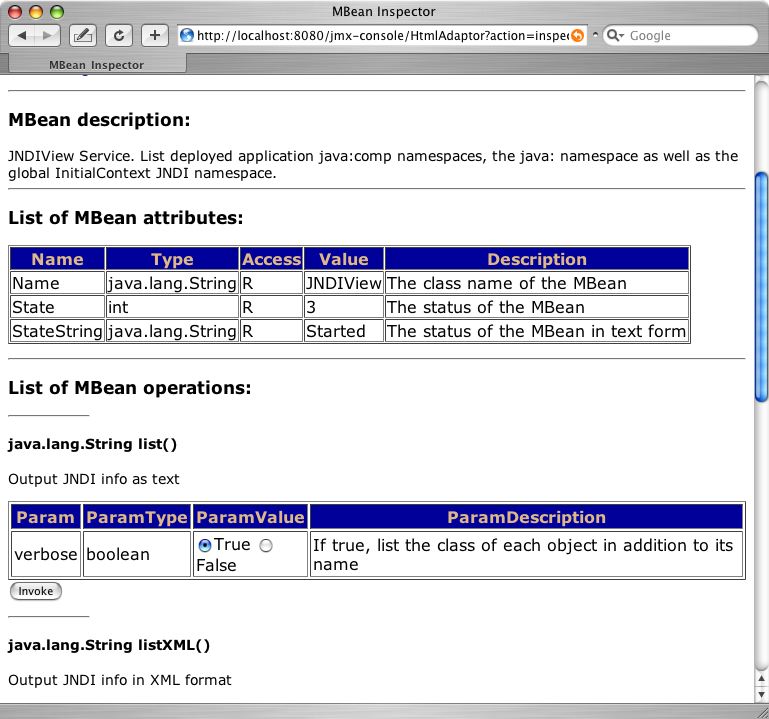Click the 'verbose' param cell
The image size is (769, 719).
(46, 554)
